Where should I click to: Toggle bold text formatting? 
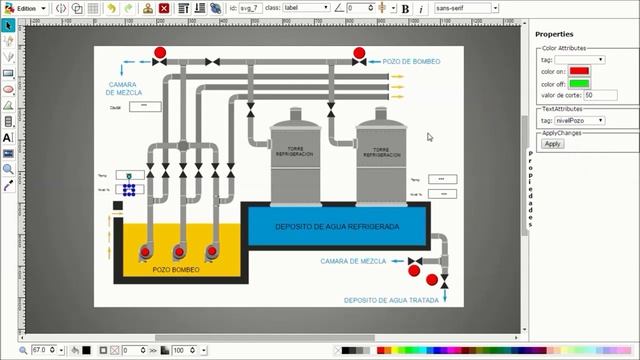click(x=405, y=9)
